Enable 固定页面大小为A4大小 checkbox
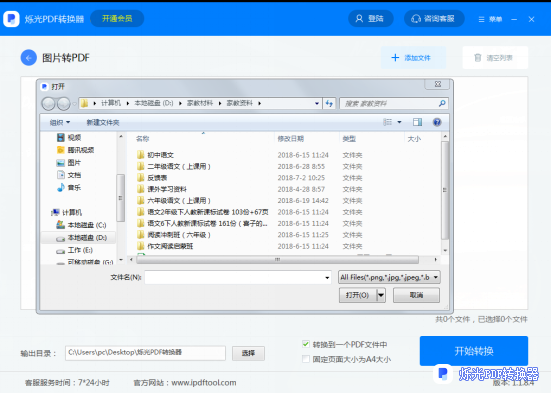 306,359
